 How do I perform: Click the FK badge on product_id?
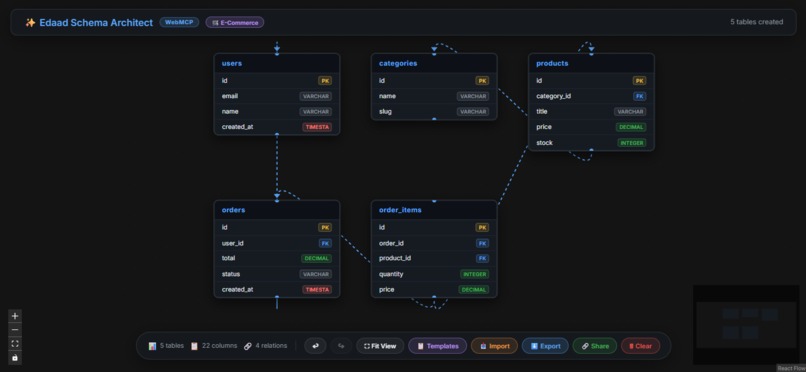(x=483, y=258)
